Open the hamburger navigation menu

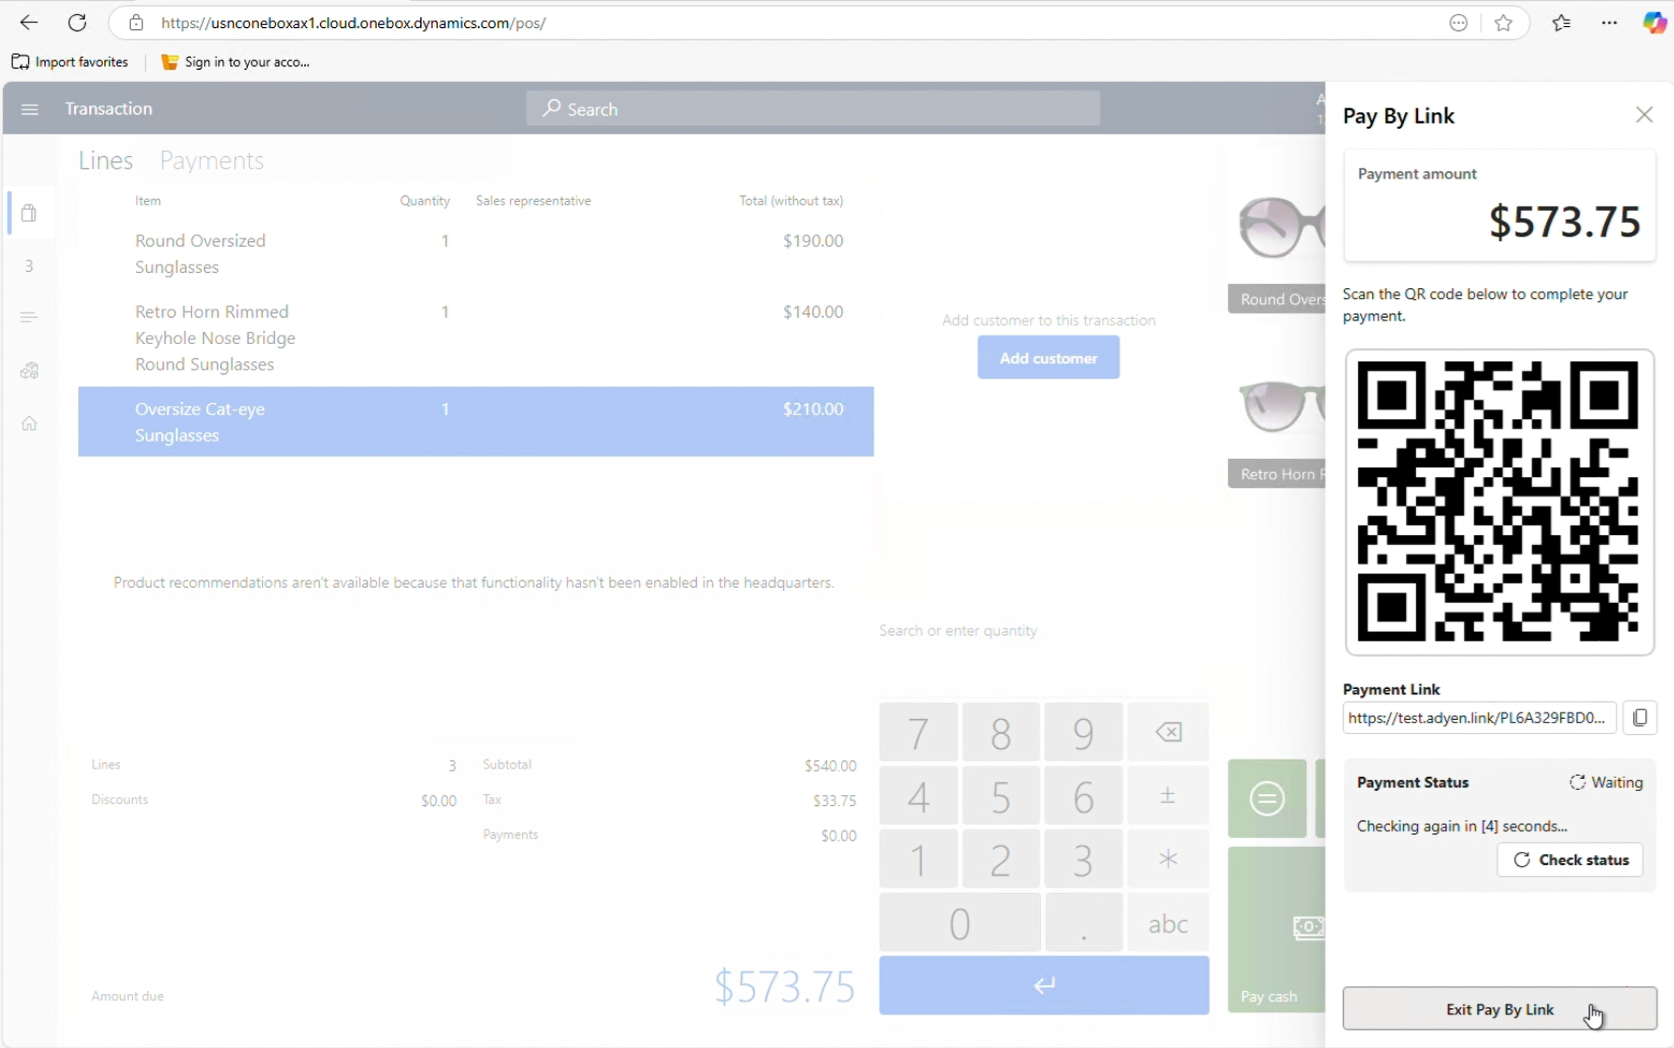29,109
